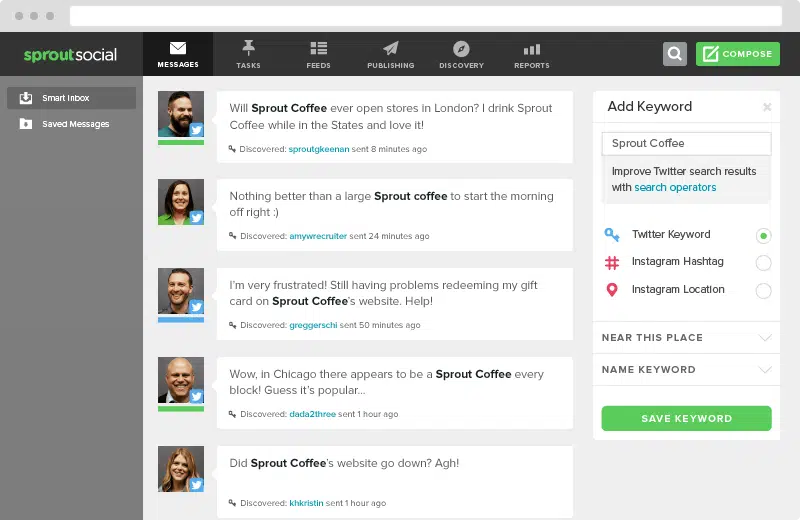Open Smart Inbox in the sidebar

click(x=70, y=98)
